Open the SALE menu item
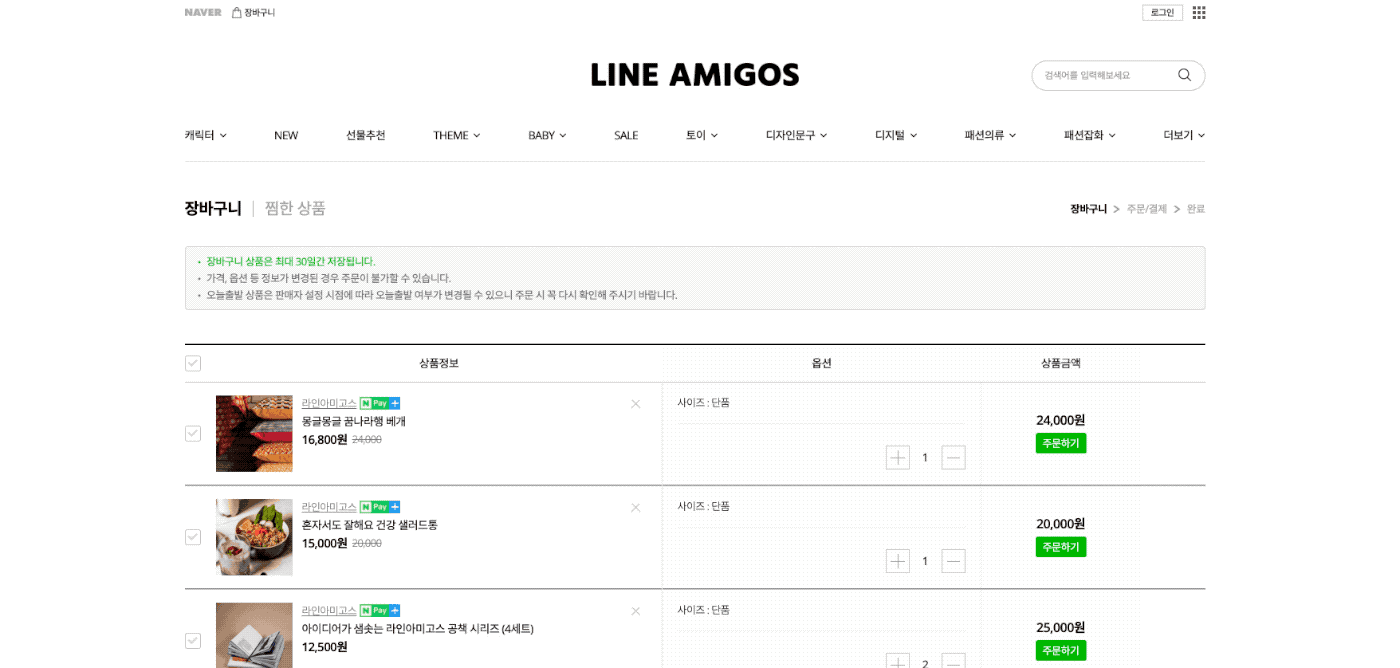 626,136
